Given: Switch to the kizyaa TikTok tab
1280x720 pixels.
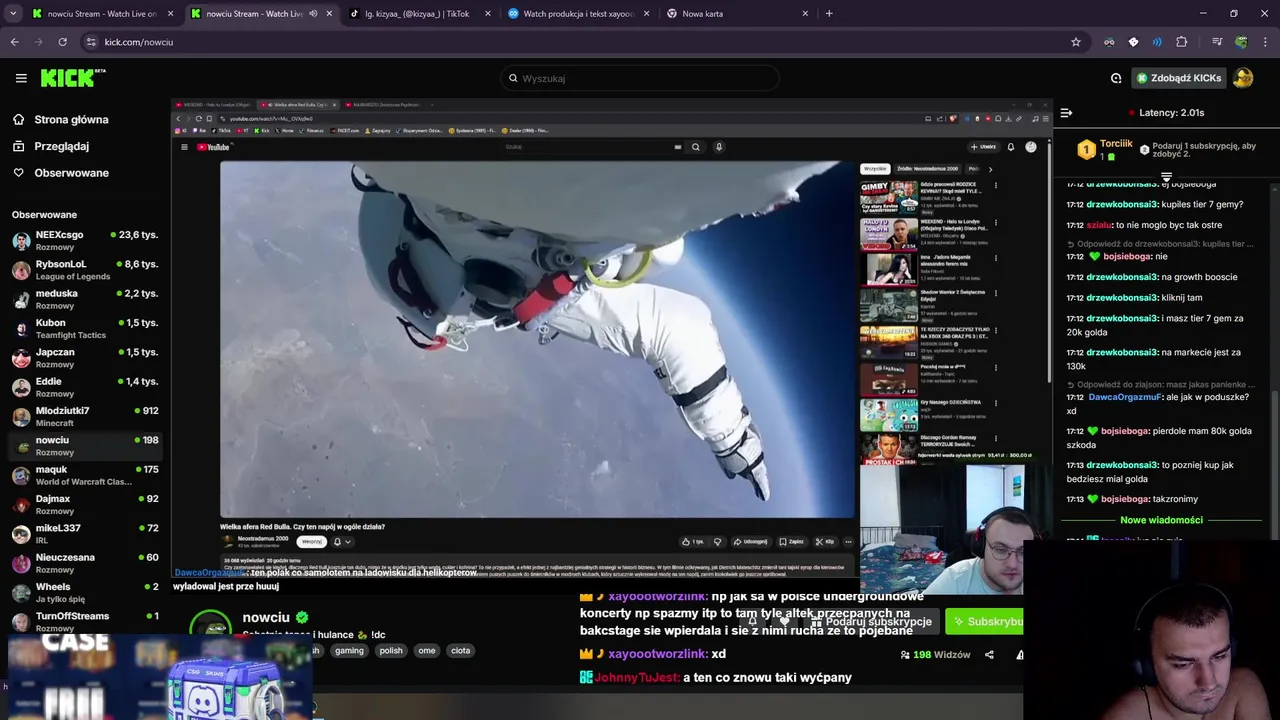Looking at the screenshot, I should [x=420, y=14].
